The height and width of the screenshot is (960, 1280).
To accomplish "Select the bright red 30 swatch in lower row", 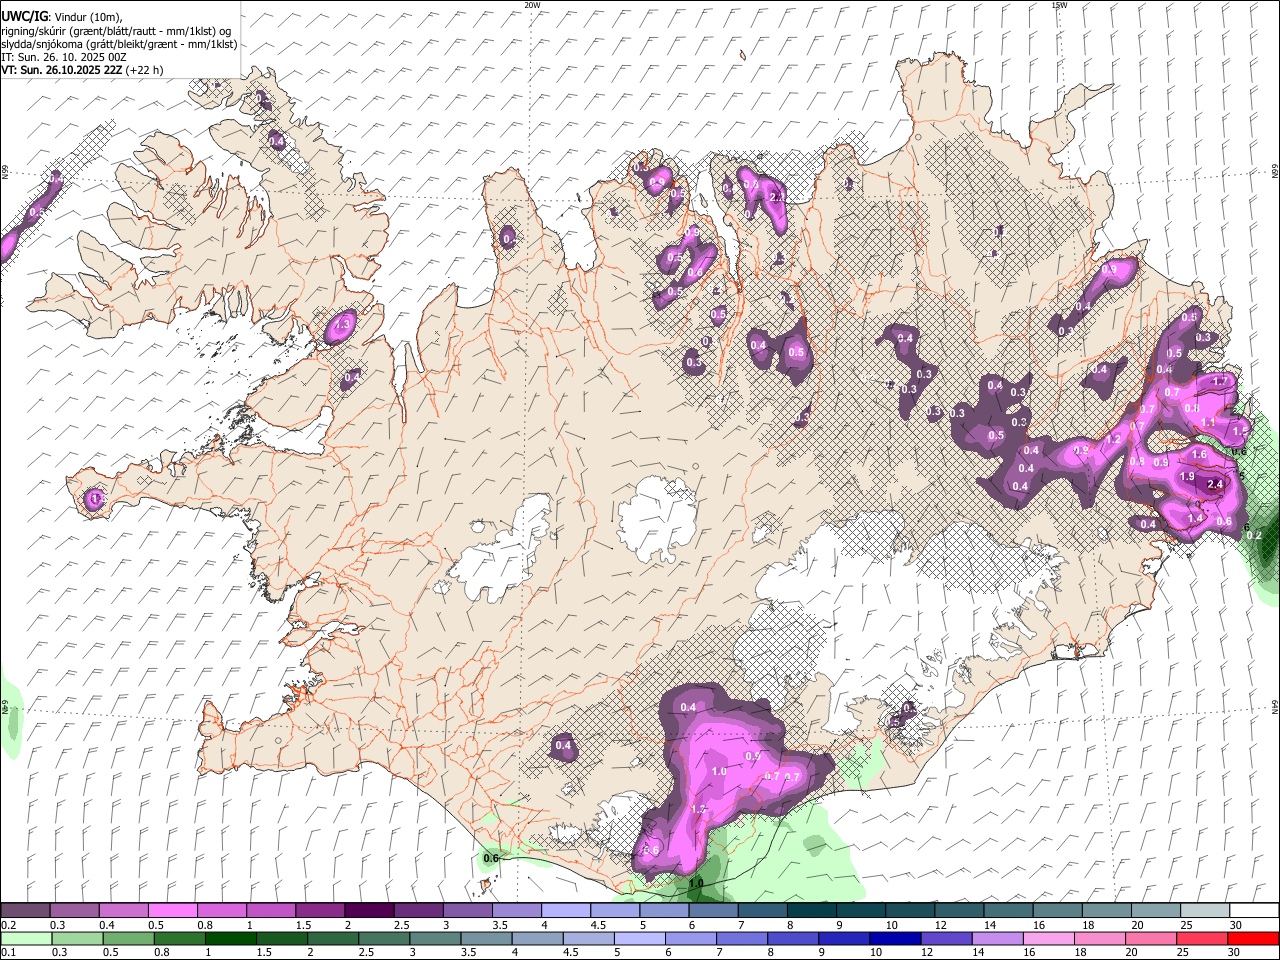I will (x=1254, y=938).
